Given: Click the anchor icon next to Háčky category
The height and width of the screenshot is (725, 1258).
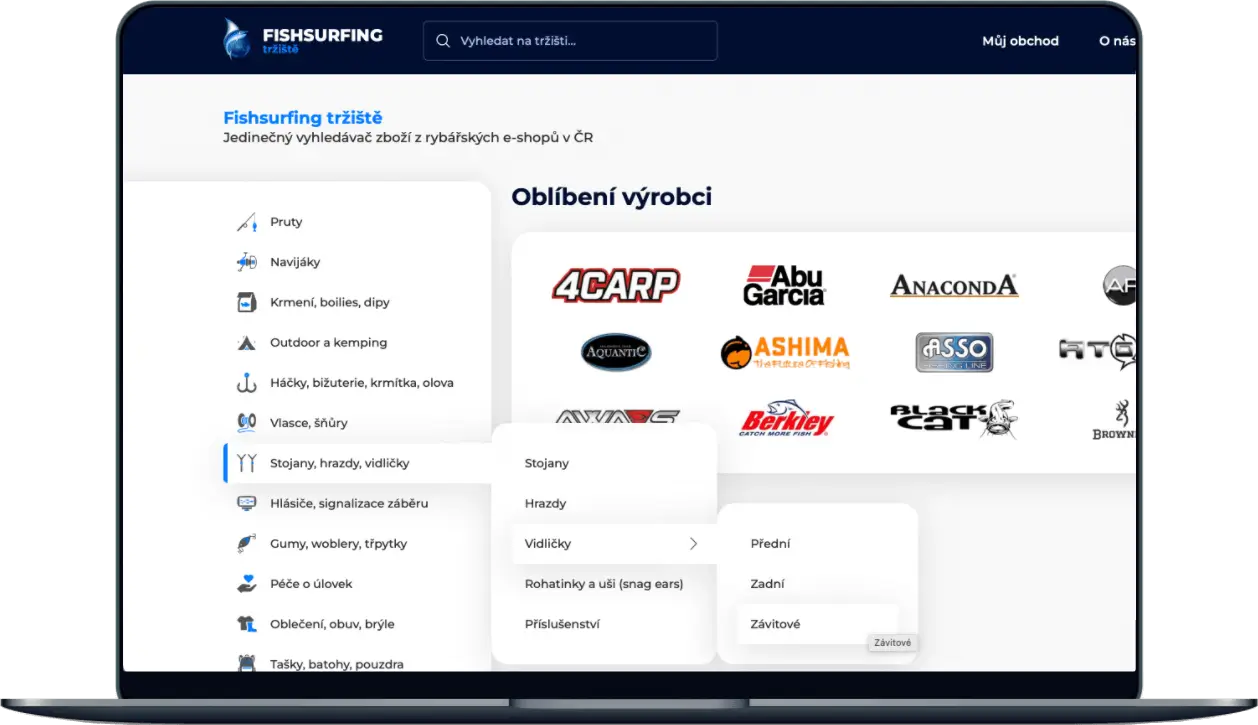Looking at the screenshot, I should (x=246, y=382).
